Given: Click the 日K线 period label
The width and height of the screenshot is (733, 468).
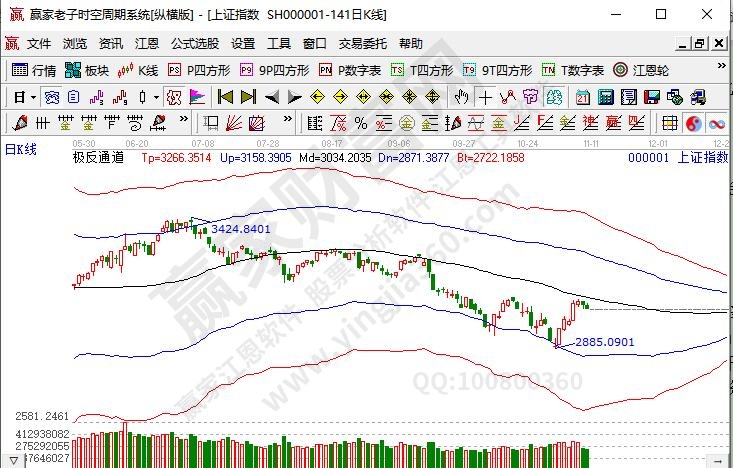Looking at the screenshot, I should [20, 149].
